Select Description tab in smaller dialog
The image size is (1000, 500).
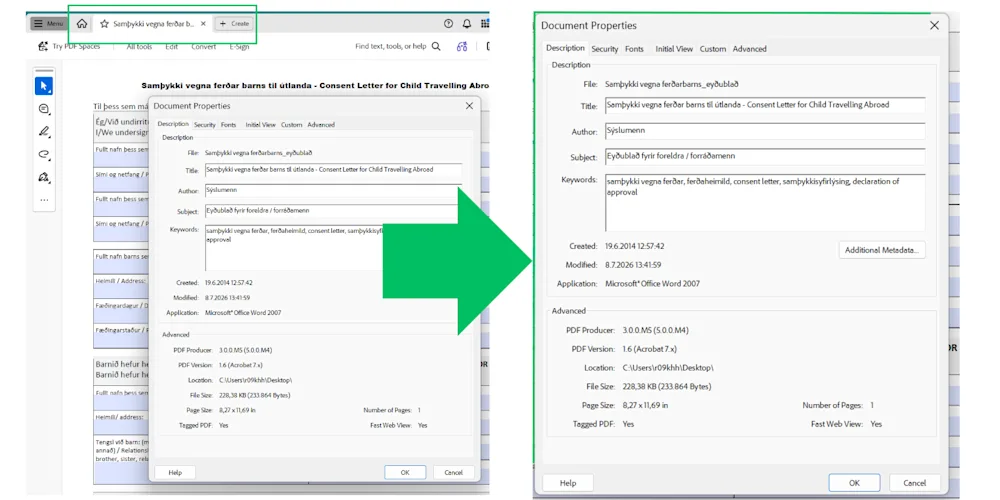coord(173,124)
